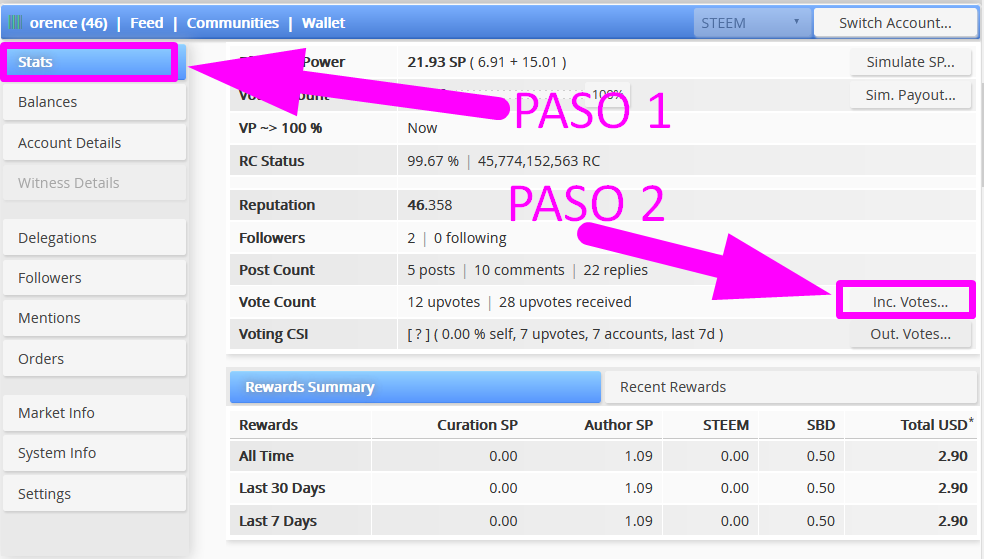This screenshot has height=559, width=984.
Task: Click the All Time row label
Action: pyautogui.click(x=266, y=456)
